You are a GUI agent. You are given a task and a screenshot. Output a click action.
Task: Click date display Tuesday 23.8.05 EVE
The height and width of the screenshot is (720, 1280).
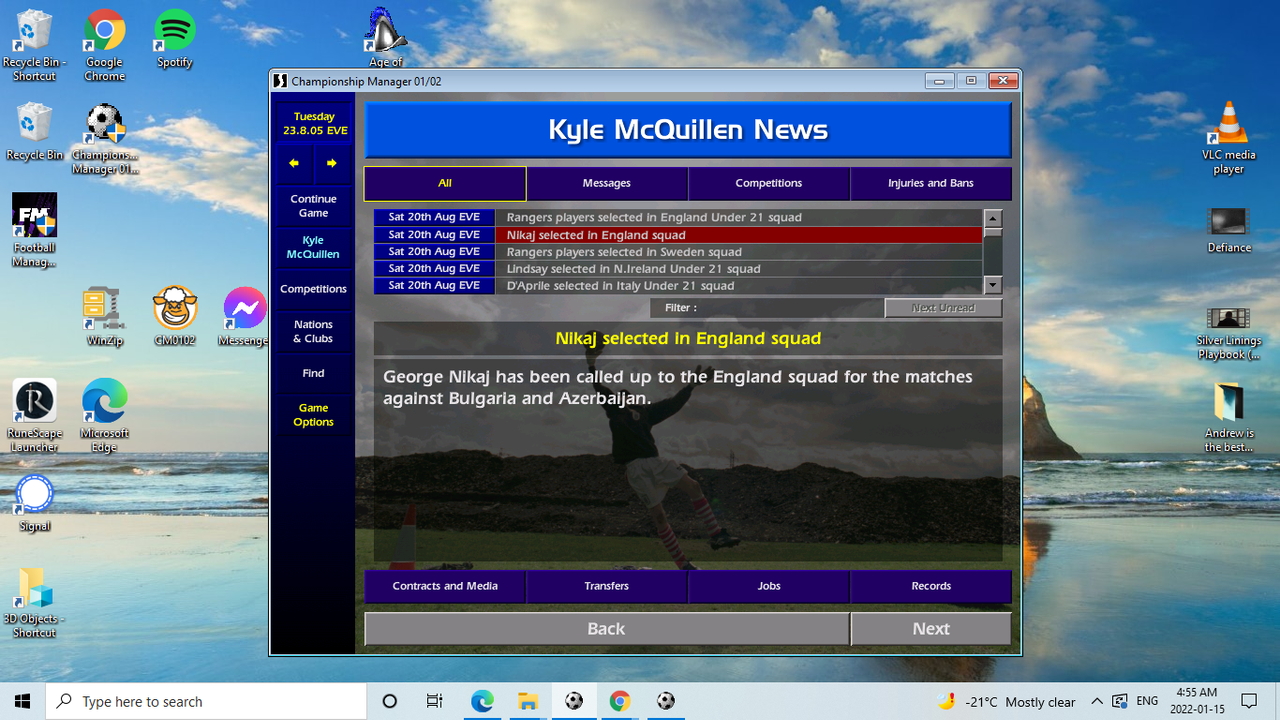click(x=314, y=124)
